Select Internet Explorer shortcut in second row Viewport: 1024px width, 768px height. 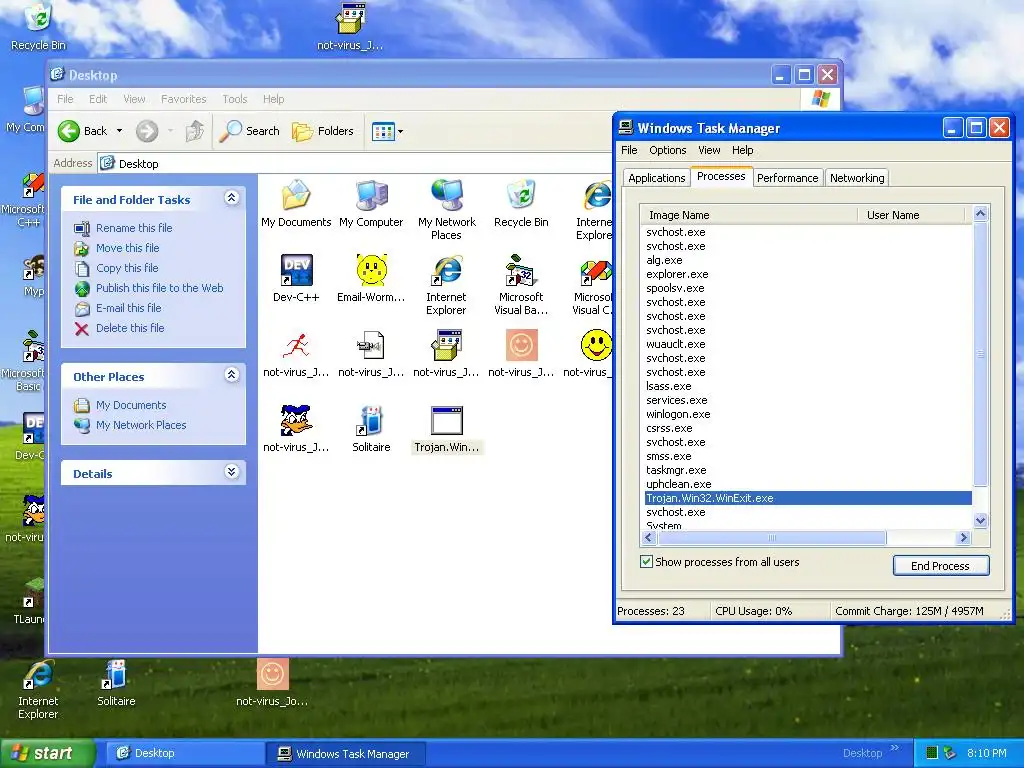click(x=447, y=270)
